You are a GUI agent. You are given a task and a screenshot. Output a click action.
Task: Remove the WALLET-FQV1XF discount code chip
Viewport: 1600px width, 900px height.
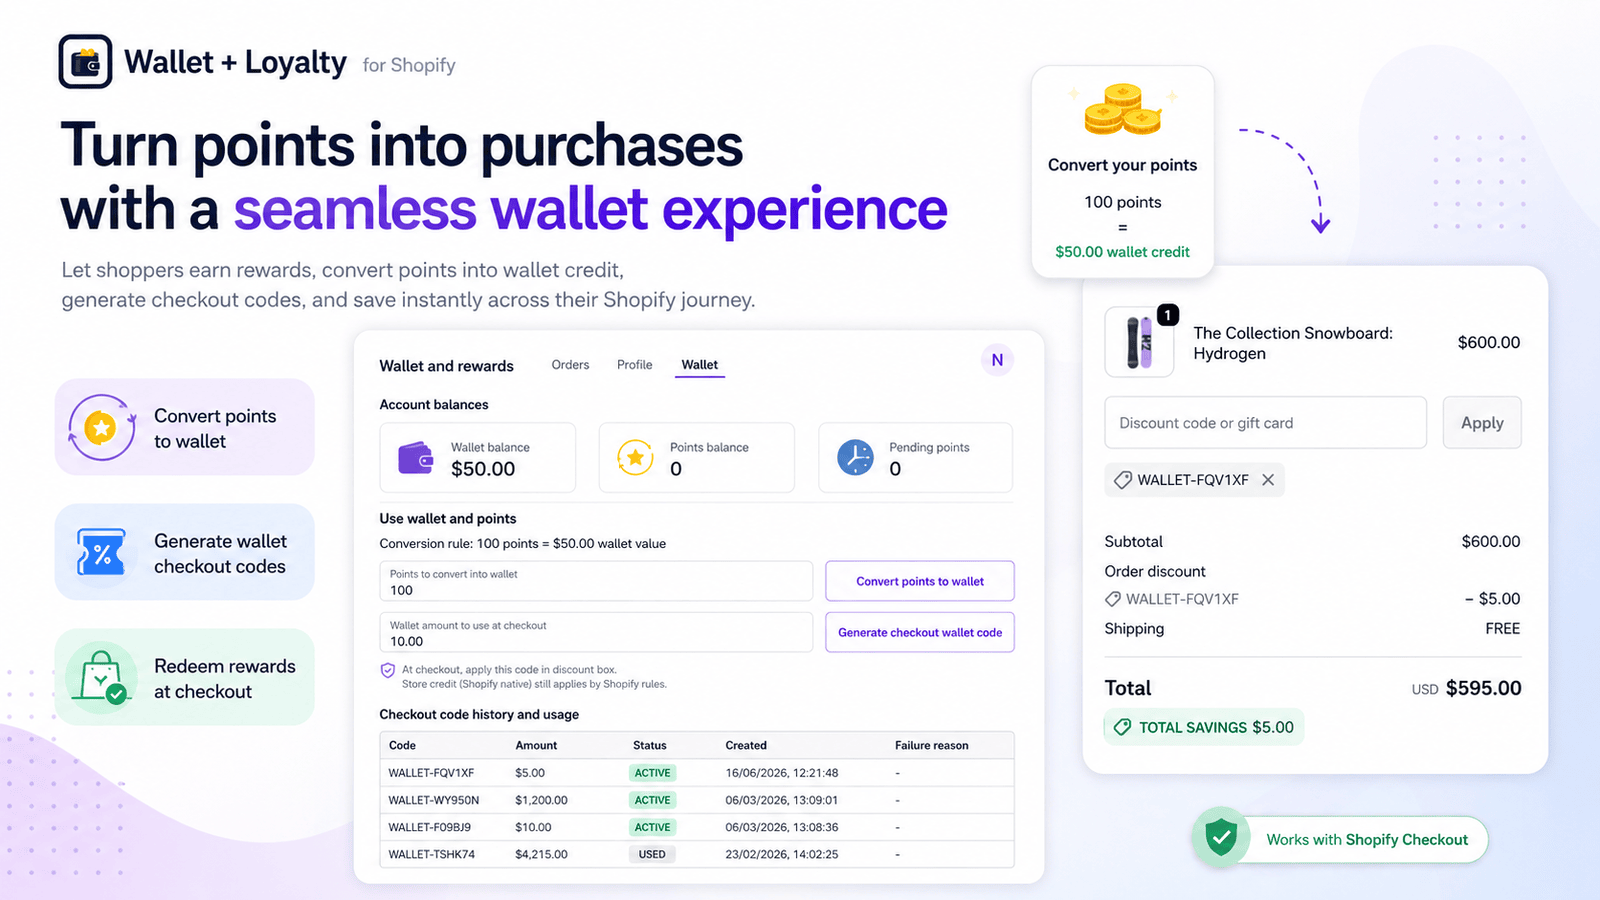(1268, 480)
